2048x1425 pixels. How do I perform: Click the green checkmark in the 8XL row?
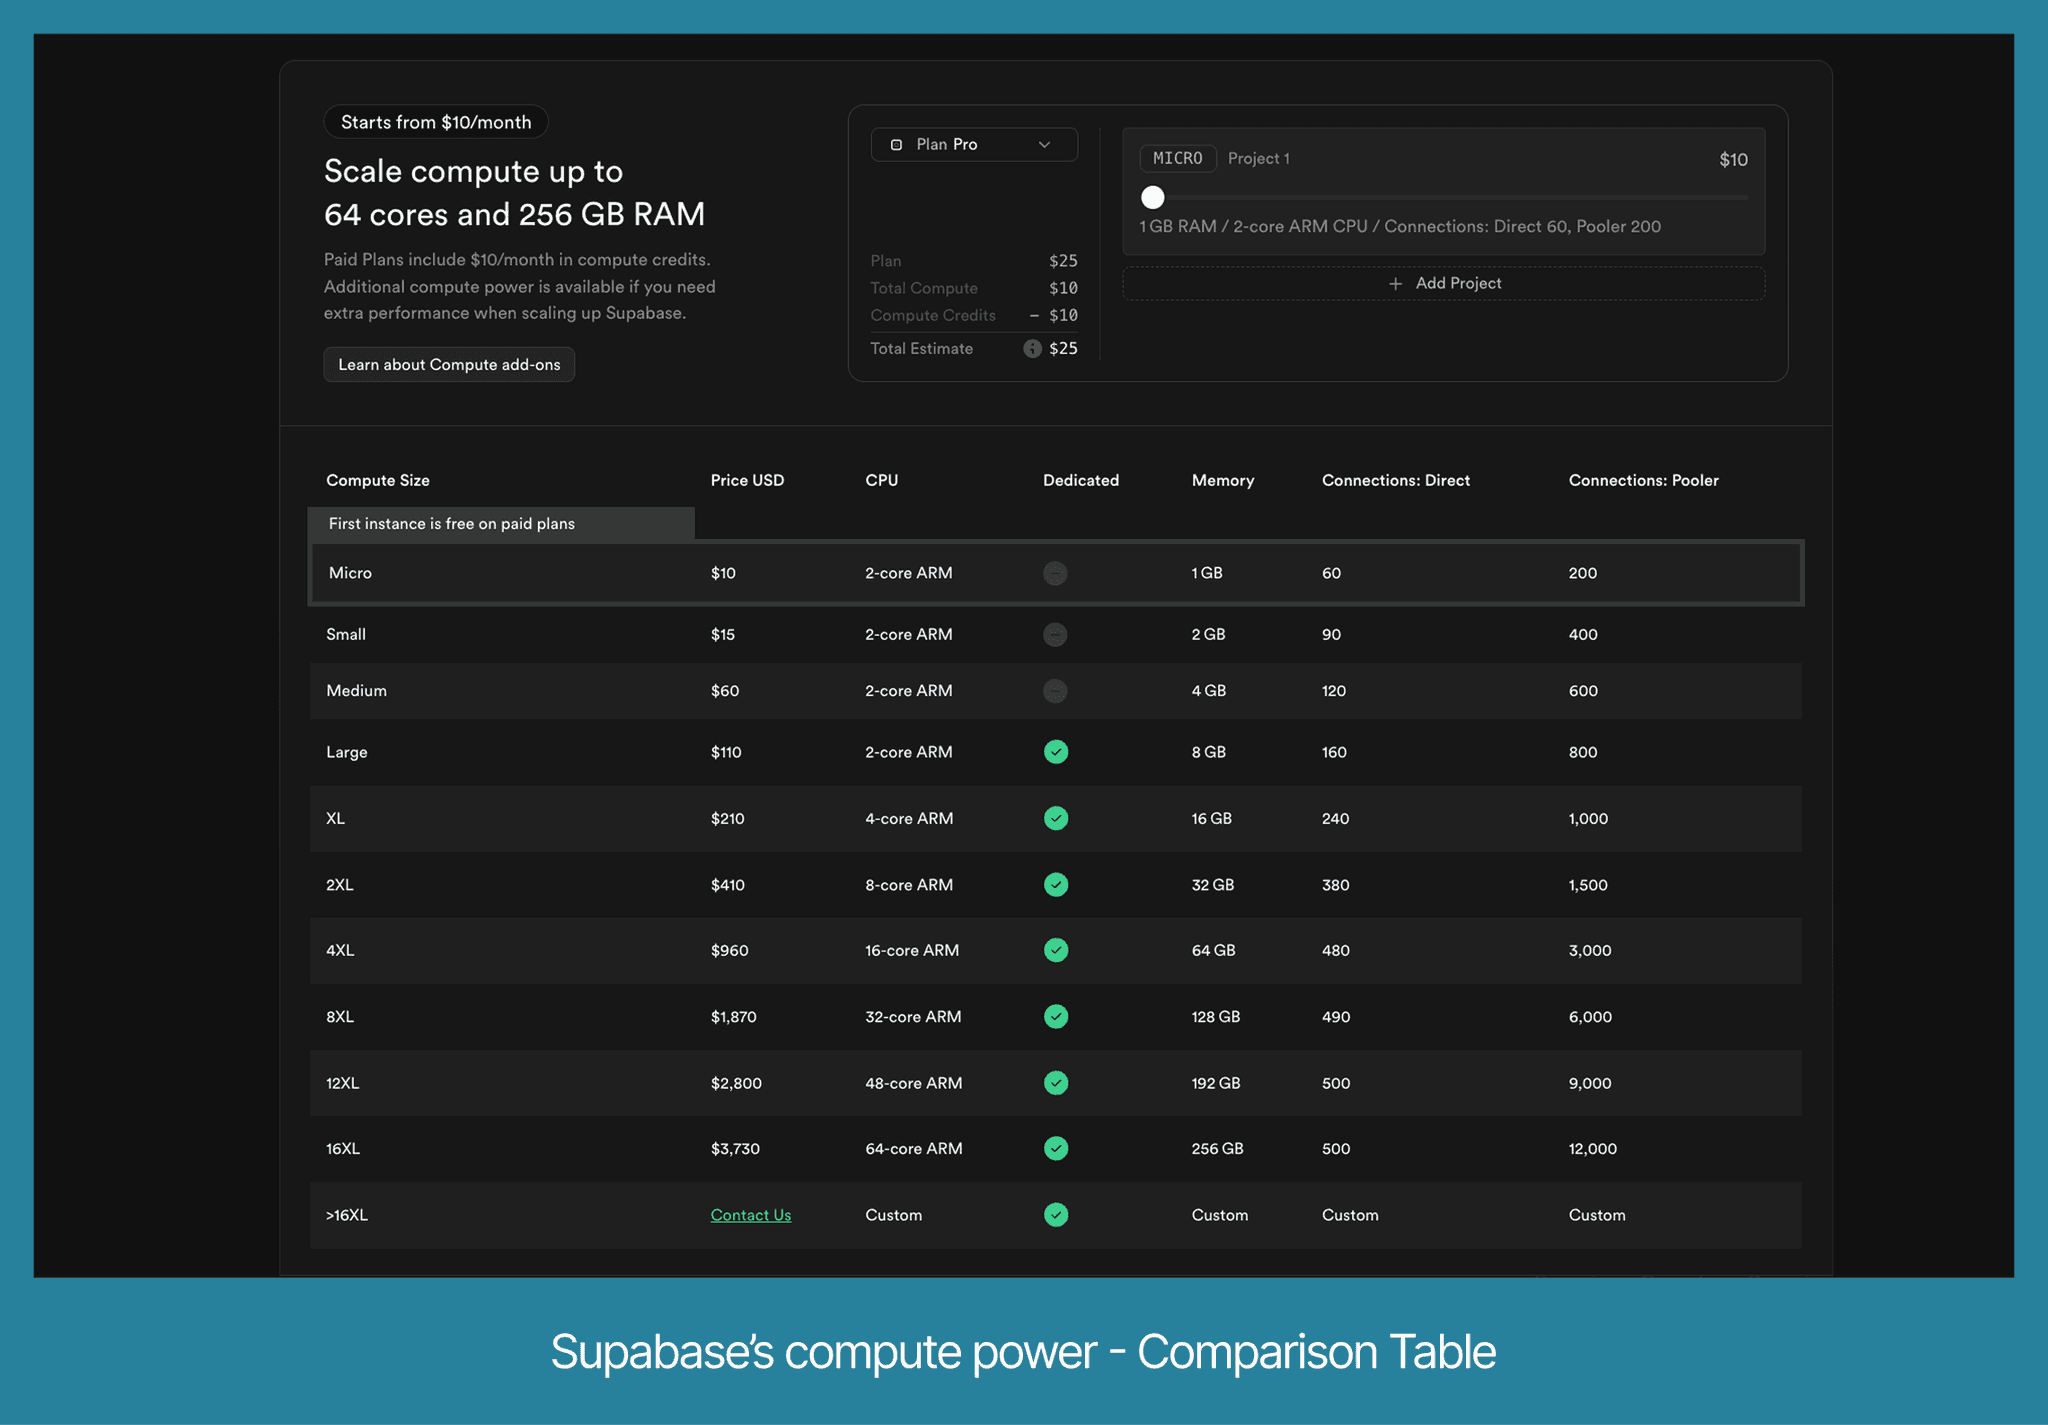pyautogui.click(x=1055, y=1016)
